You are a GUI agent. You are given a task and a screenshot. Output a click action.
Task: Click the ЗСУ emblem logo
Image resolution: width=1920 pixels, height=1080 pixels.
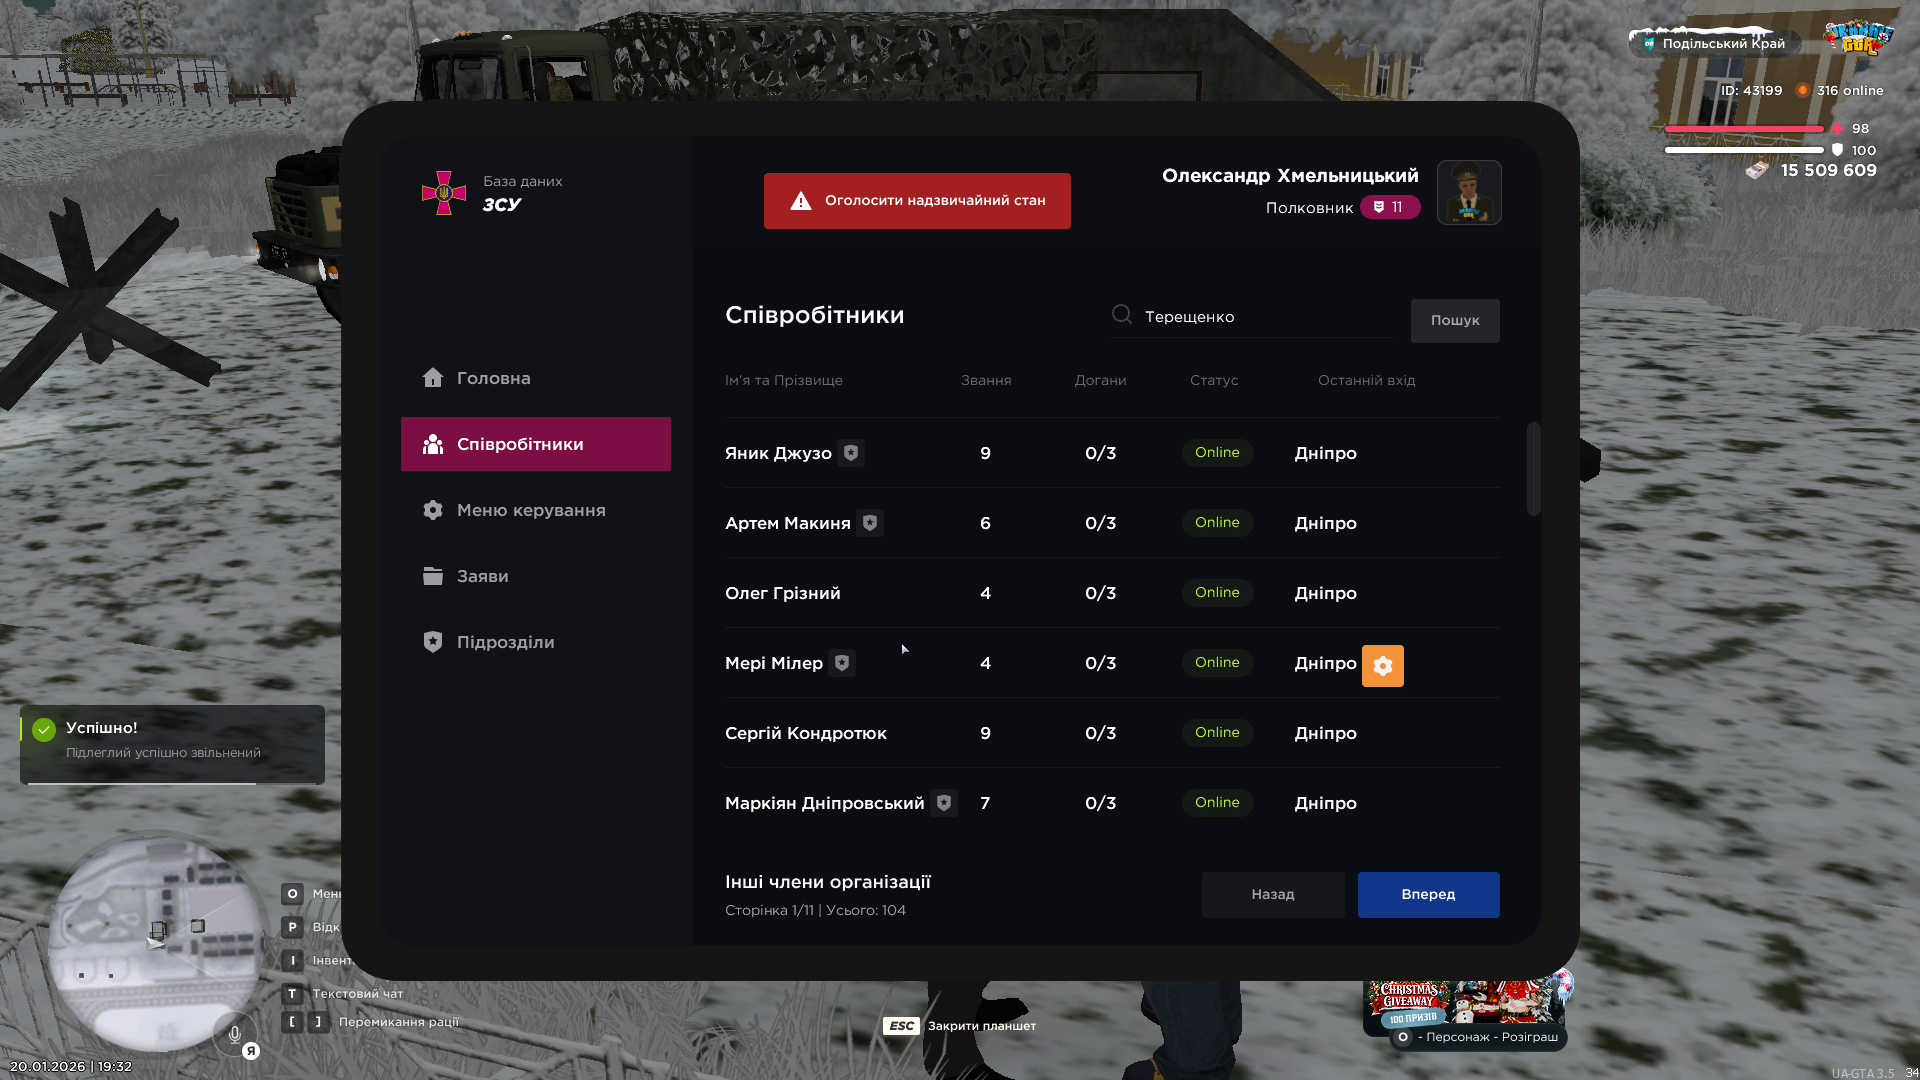pyautogui.click(x=444, y=193)
